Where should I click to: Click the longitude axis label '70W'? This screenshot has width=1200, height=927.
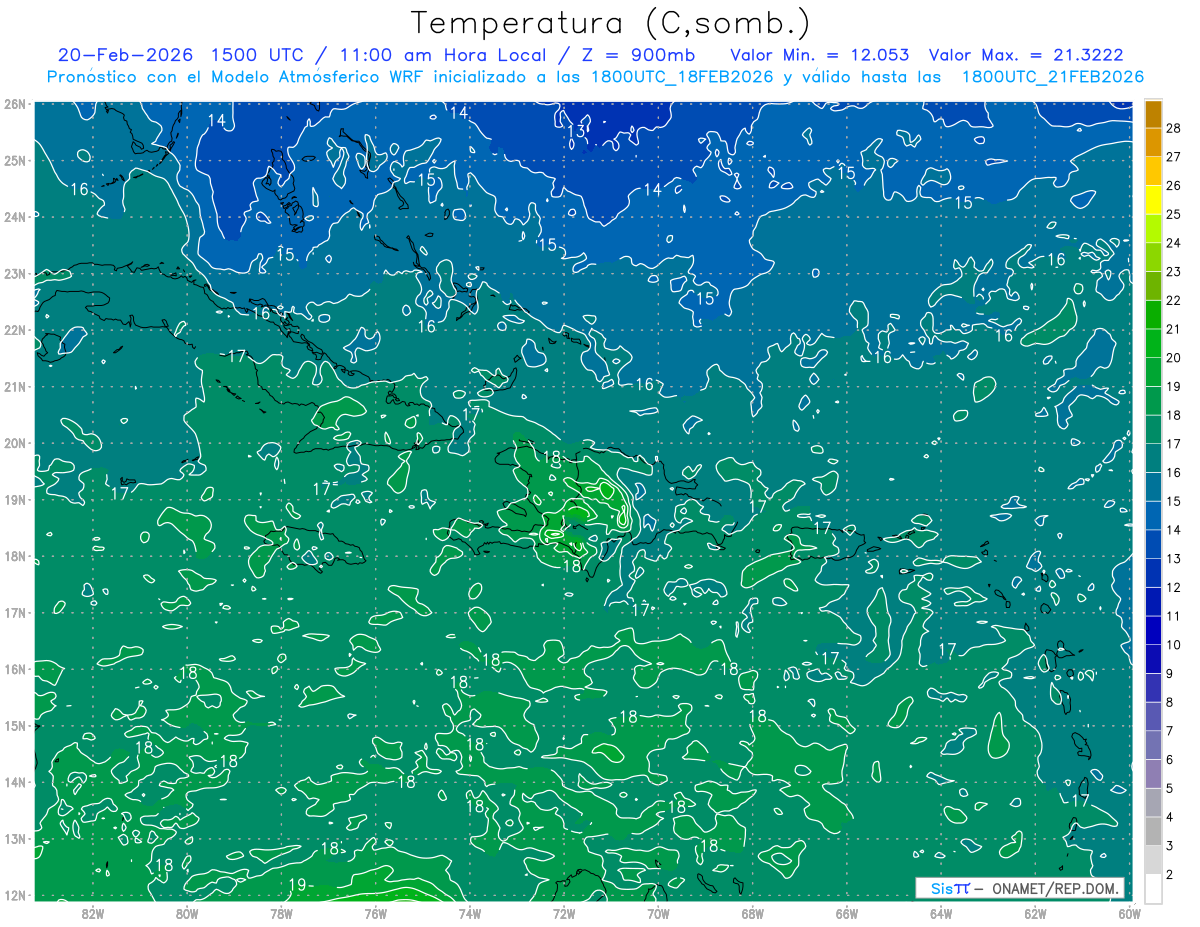coord(658,912)
